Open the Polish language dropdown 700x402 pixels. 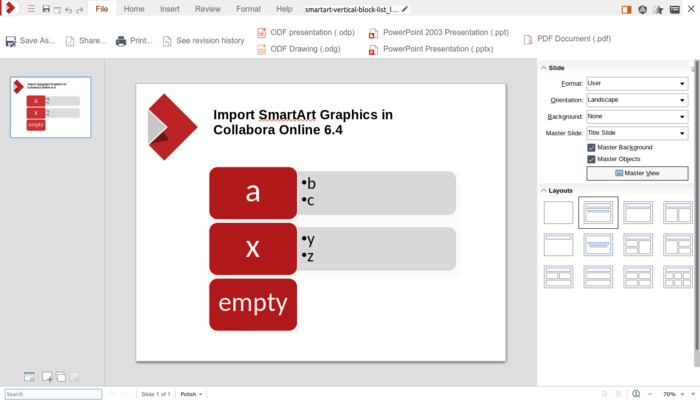[x=191, y=394]
